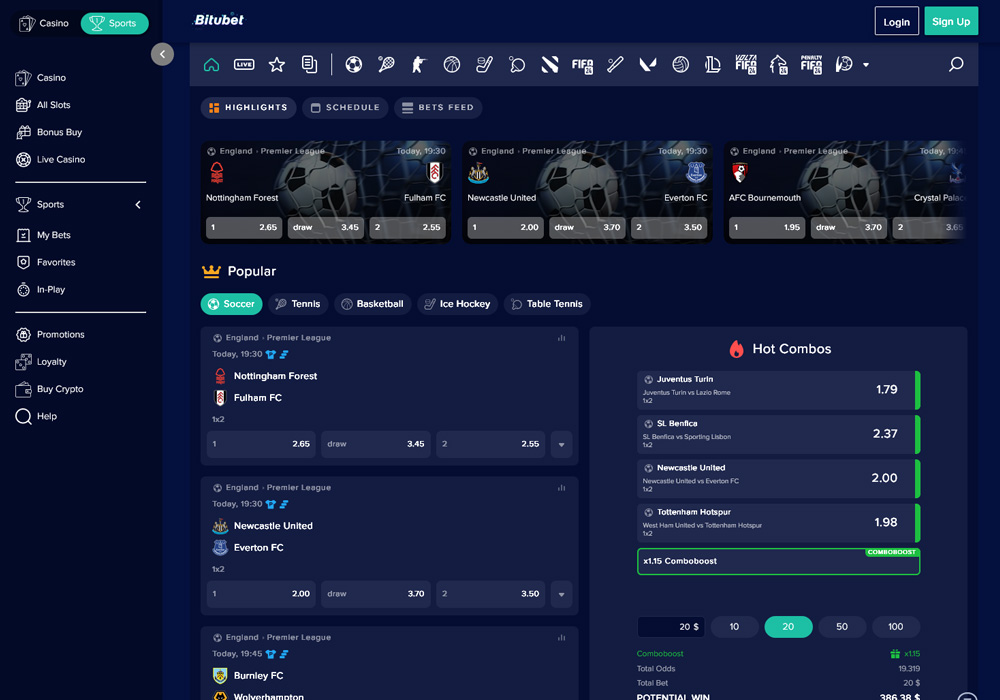Viewport: 1000px width, 700px height.
Task: Select the ice hockey sport icon
Action: (x=485, y=64)
